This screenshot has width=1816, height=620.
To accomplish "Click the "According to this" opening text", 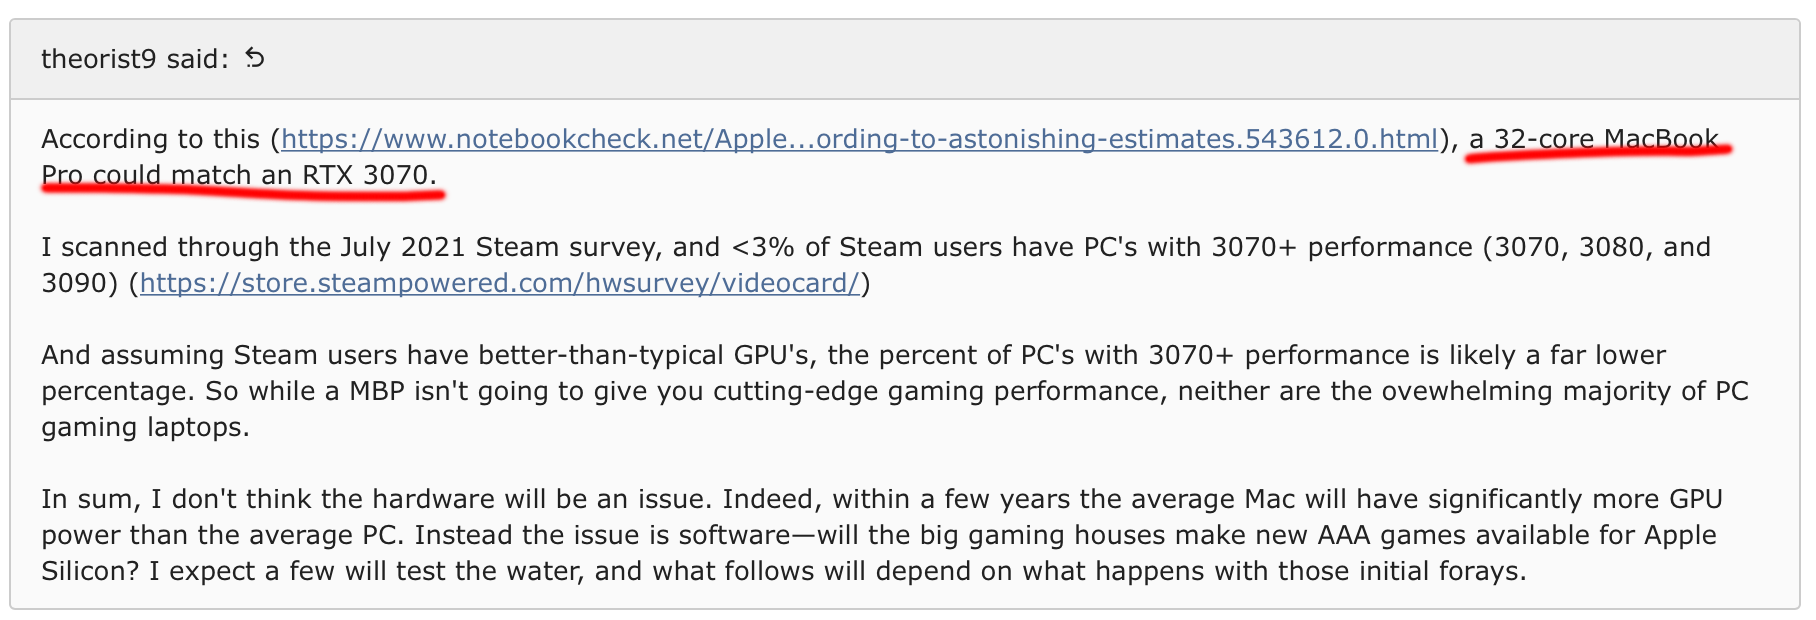I will (151, 139).
